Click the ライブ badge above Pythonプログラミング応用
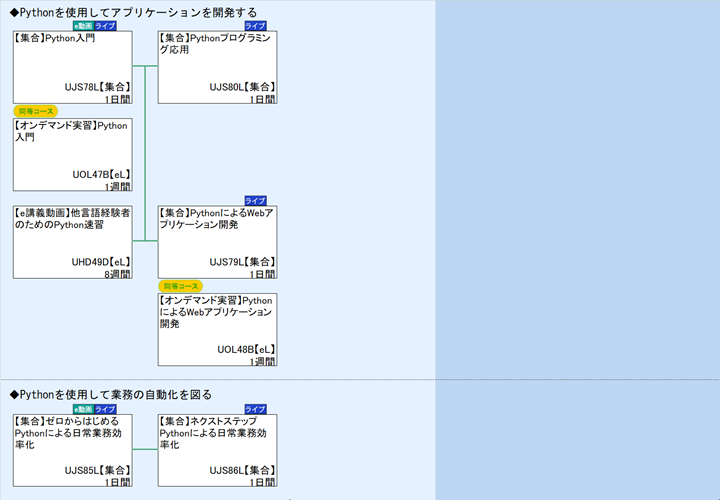Viewport: 720px width, 500px height. 255,25
